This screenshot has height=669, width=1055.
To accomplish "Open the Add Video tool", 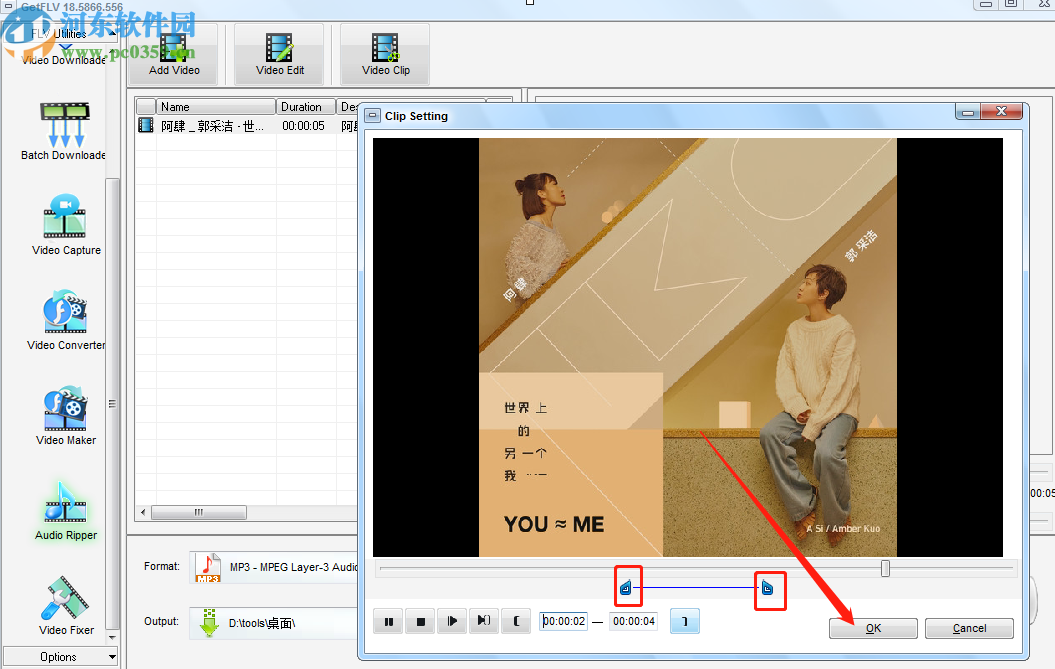I will coord(174,55).
